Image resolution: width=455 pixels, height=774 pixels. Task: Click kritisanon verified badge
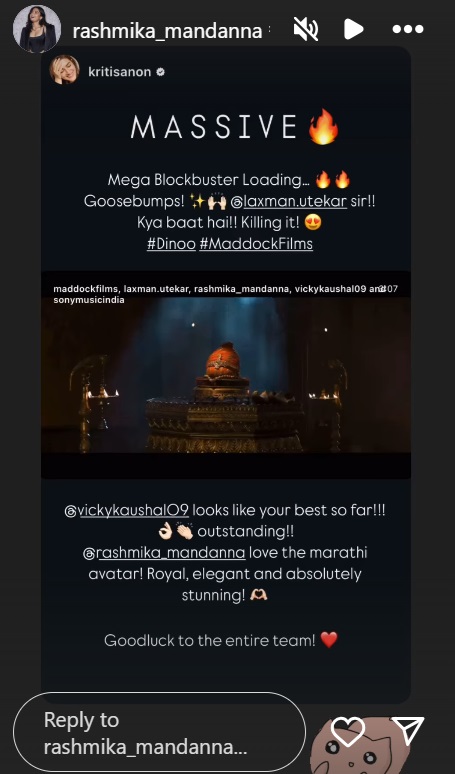[160, 72]
